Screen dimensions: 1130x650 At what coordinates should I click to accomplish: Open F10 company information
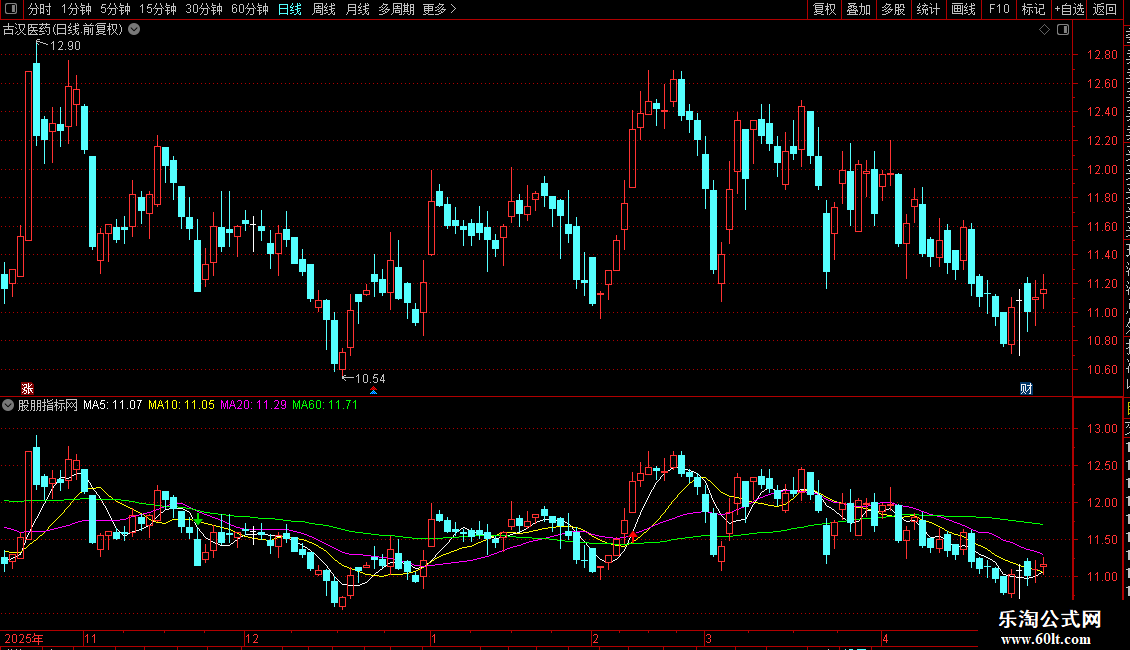(x=999, y=9)
